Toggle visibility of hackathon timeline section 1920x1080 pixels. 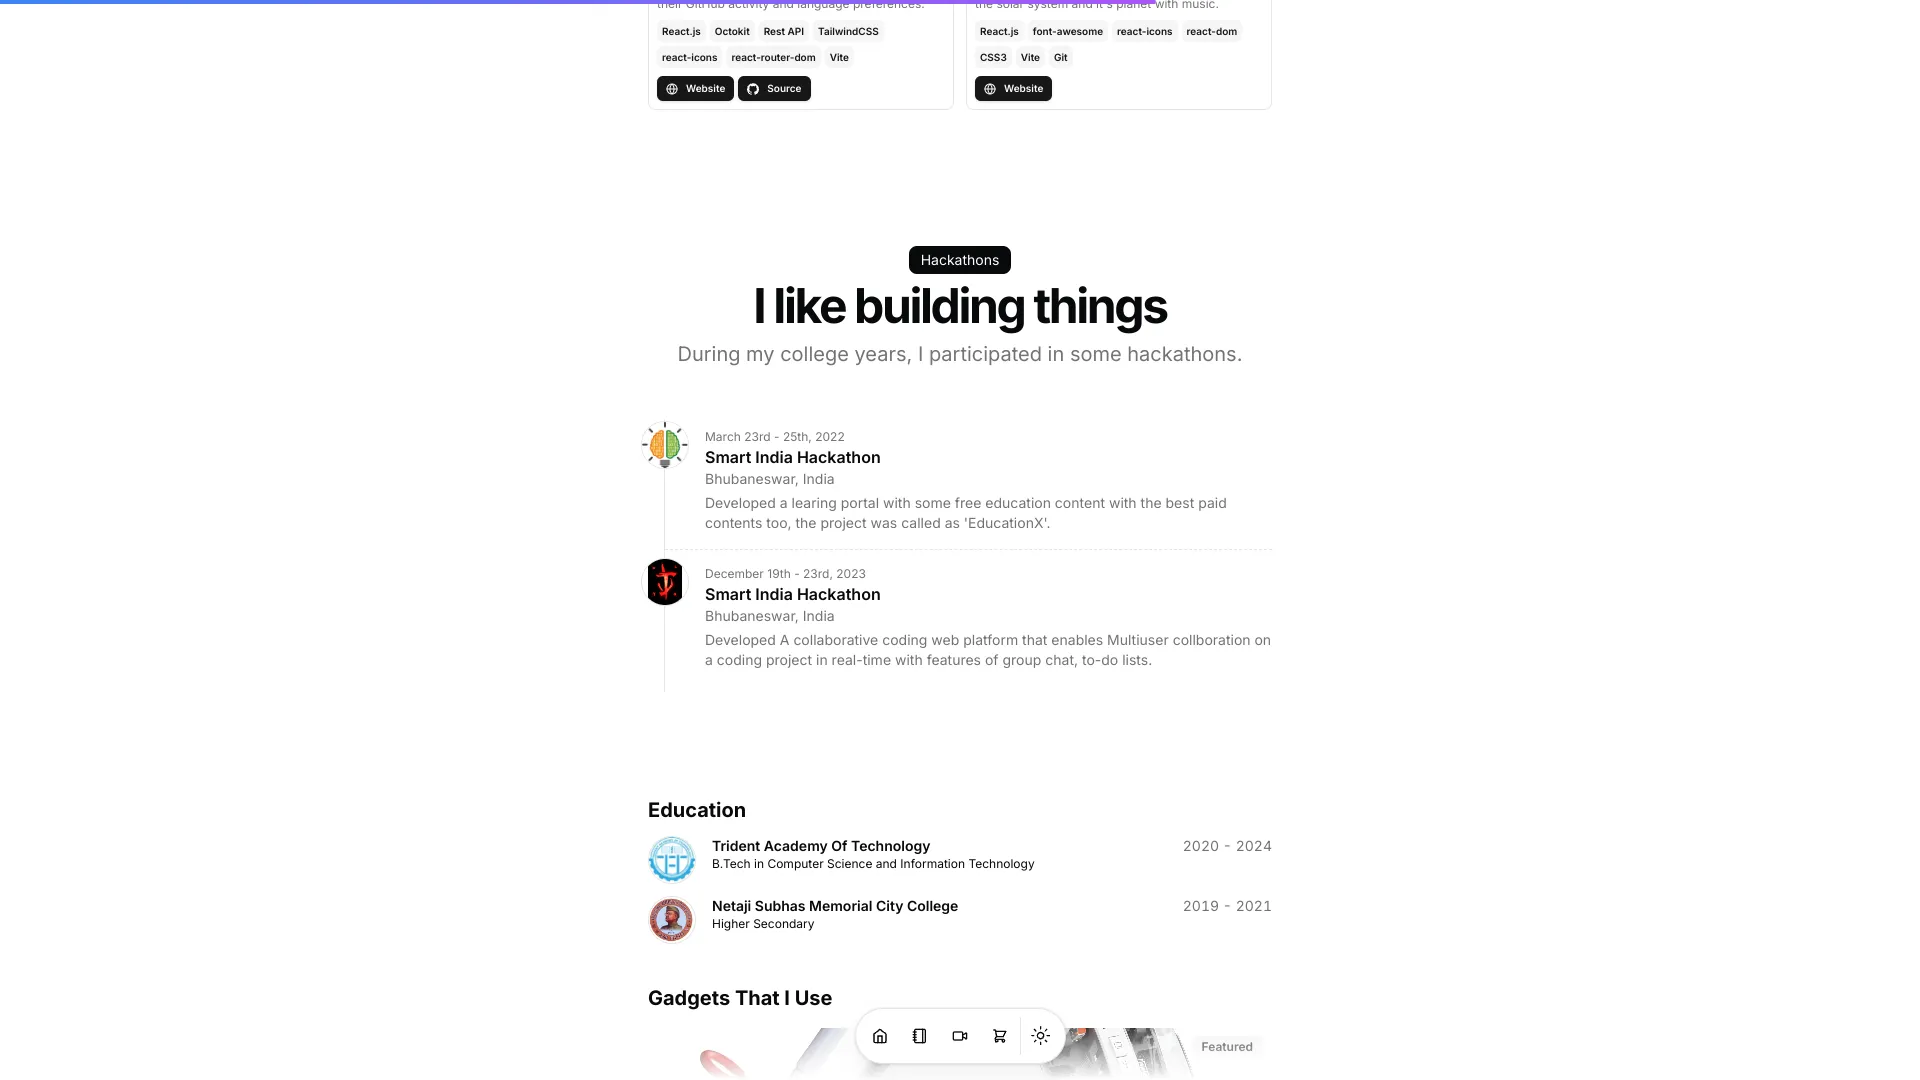coord(959,258)
